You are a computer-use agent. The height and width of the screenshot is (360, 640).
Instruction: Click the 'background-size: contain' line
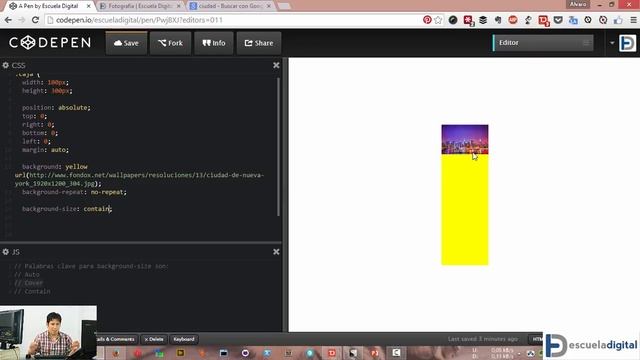click(67, 209)
